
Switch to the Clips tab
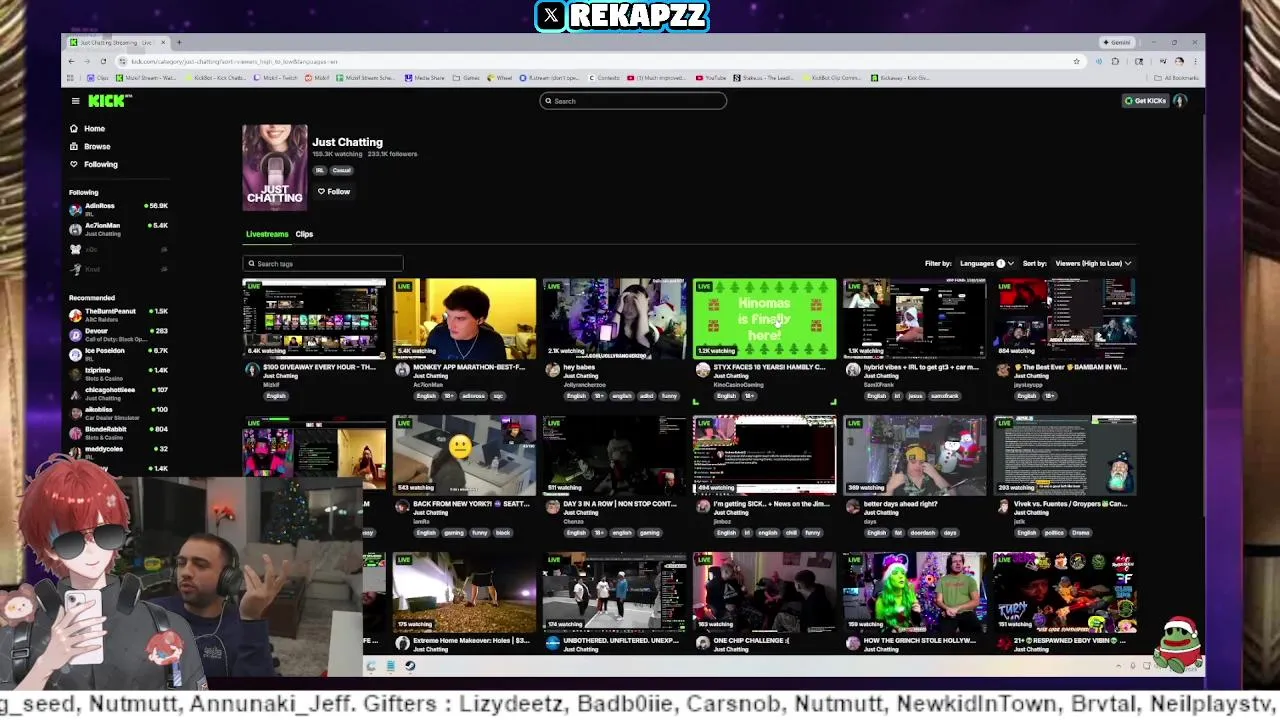coord(304,234)
